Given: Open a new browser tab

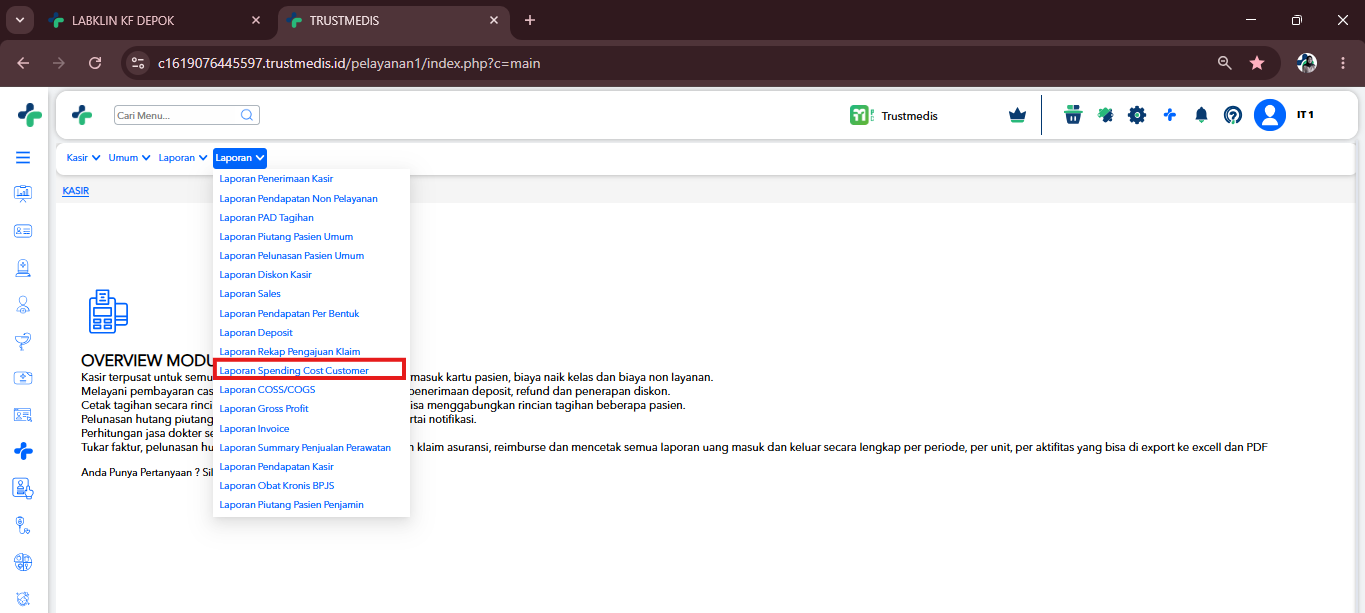Looking at the screenshot, I should (530, 20).
